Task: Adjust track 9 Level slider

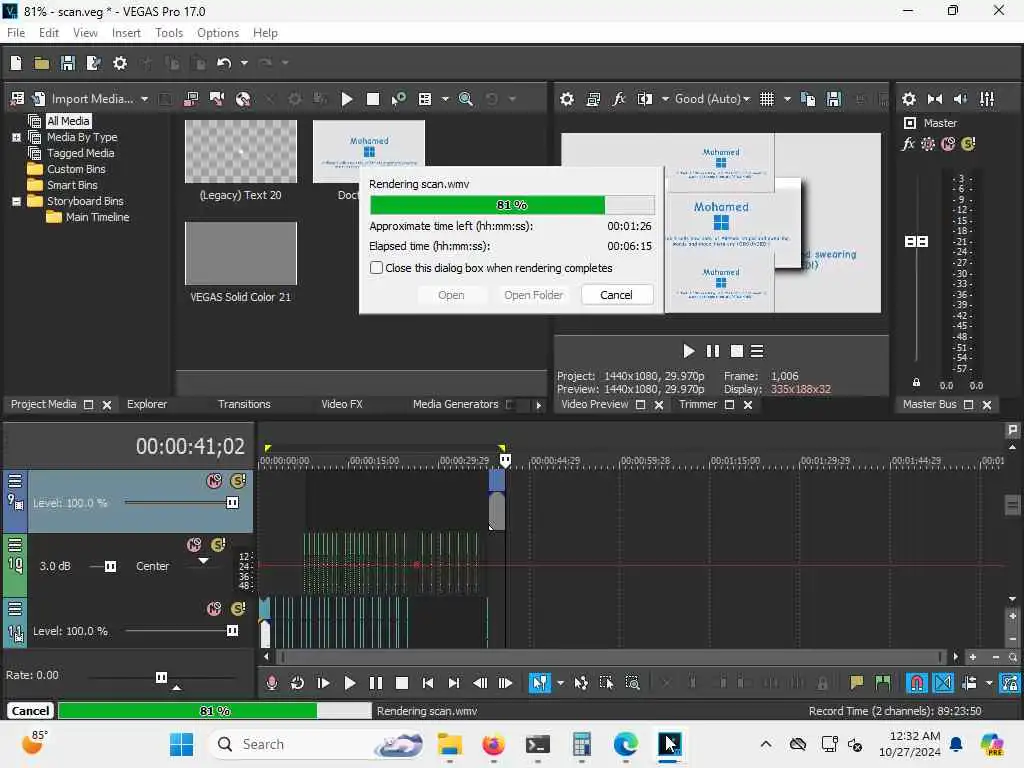Action: tap(232, 503)
